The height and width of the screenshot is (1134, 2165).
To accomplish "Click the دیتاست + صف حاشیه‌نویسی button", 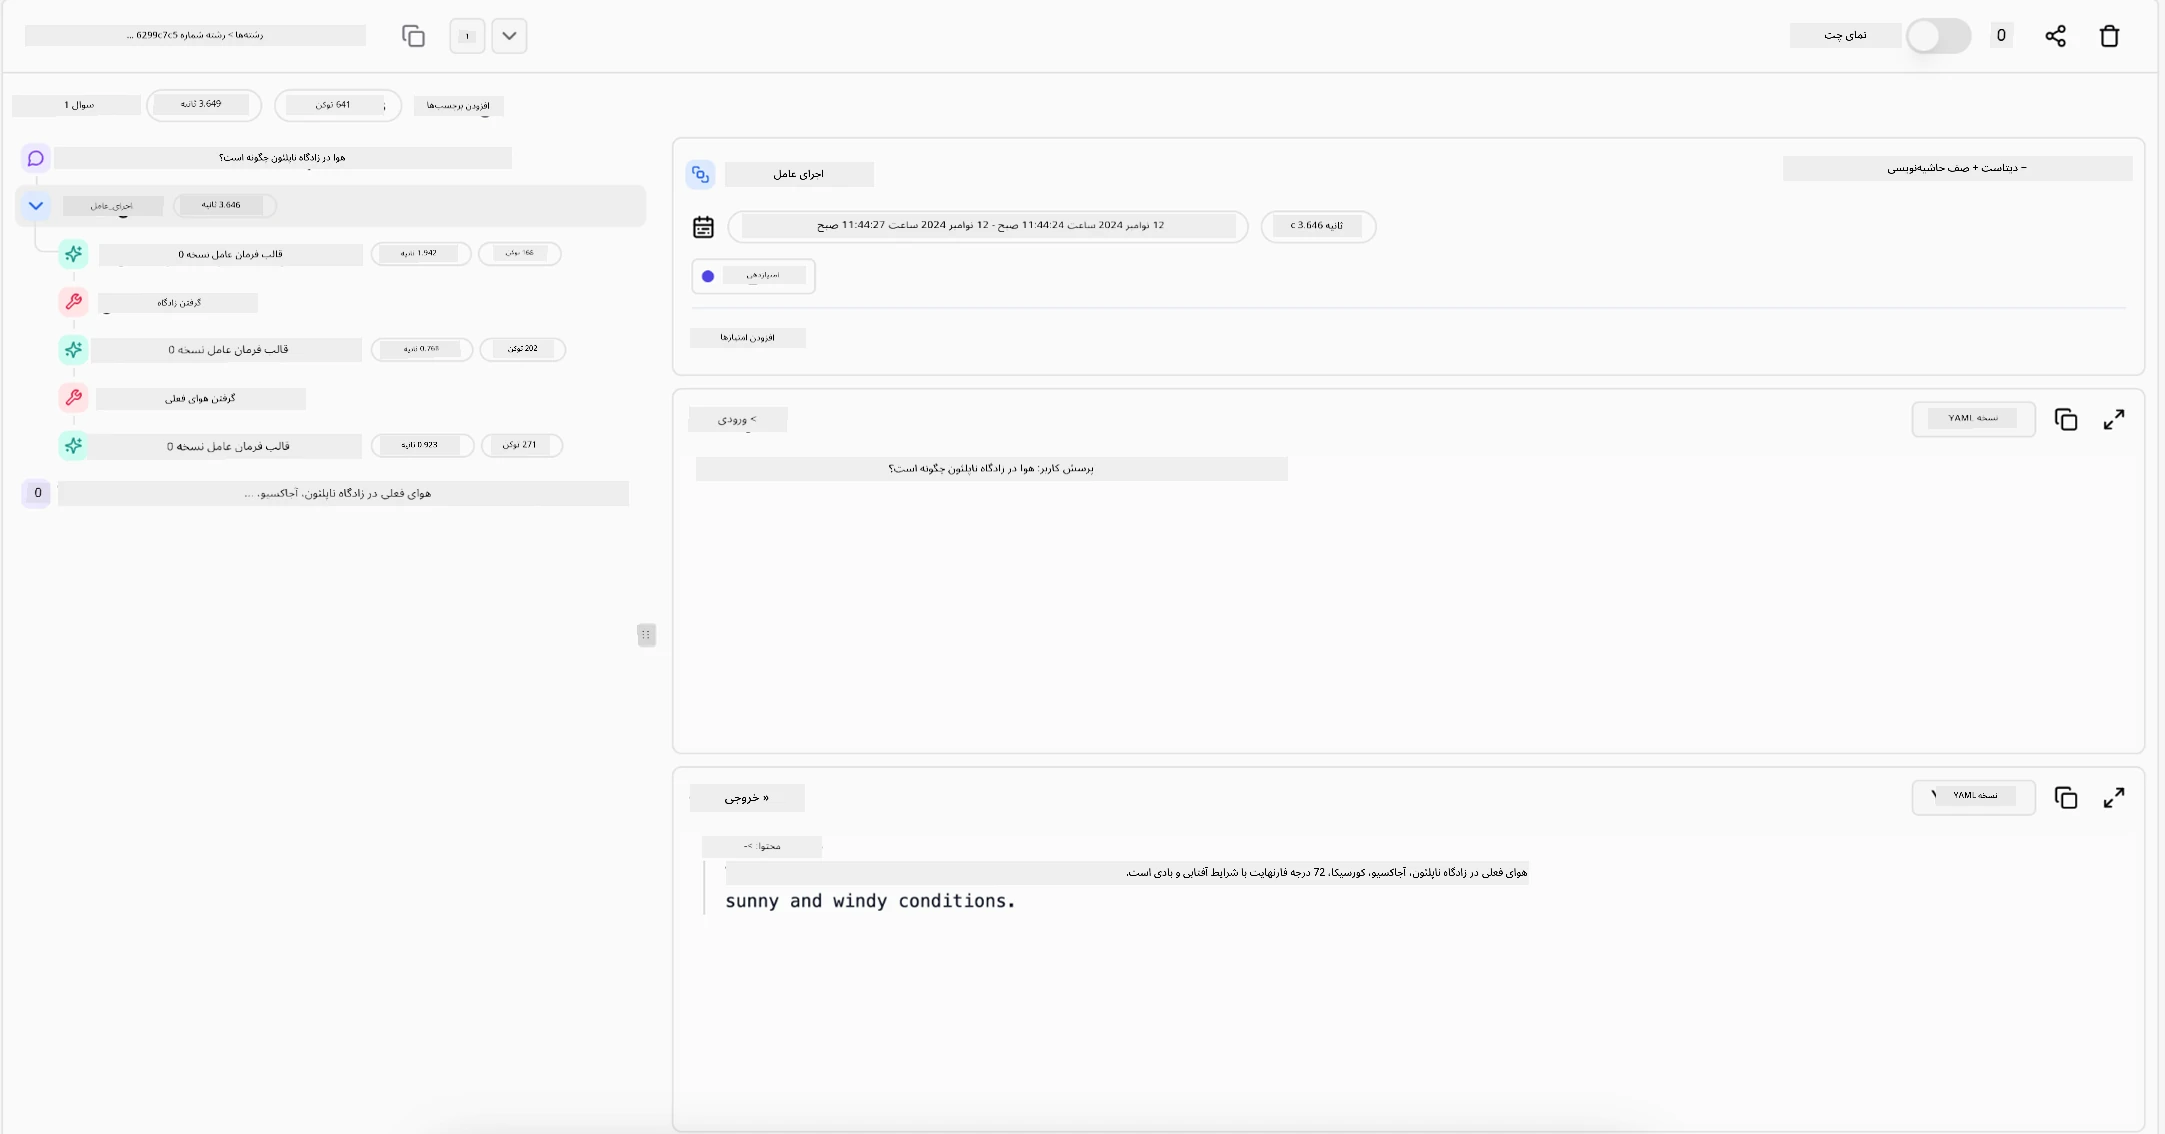I will pyautogui.click(x=1956, y=168).
